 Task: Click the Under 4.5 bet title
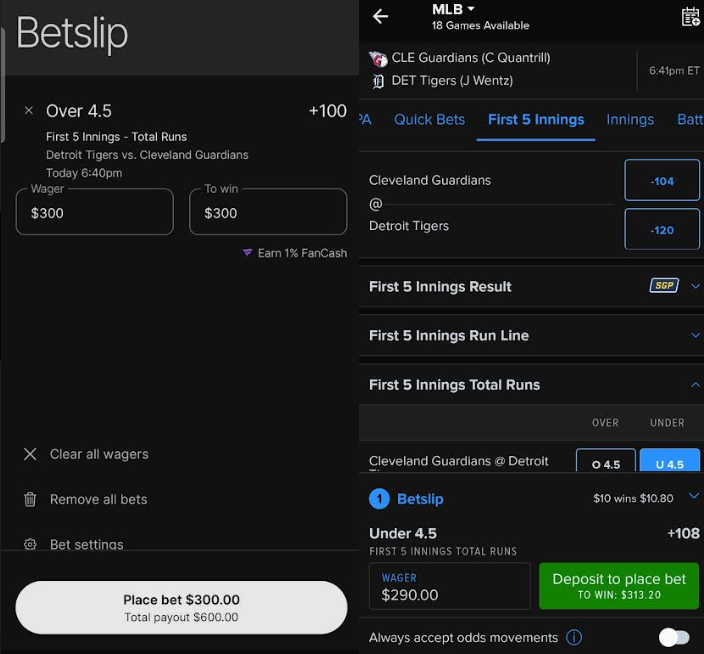[x=403, y=533]
